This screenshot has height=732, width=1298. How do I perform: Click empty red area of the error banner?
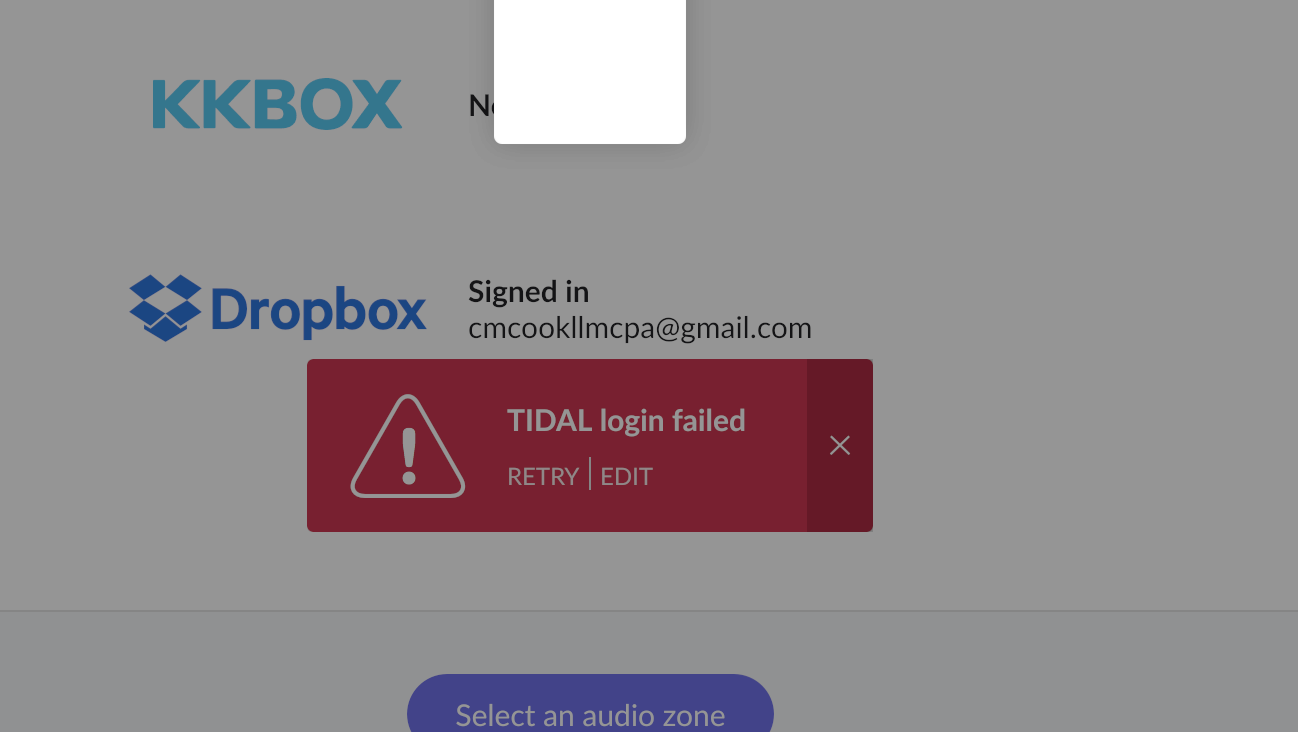coord(700,505)
